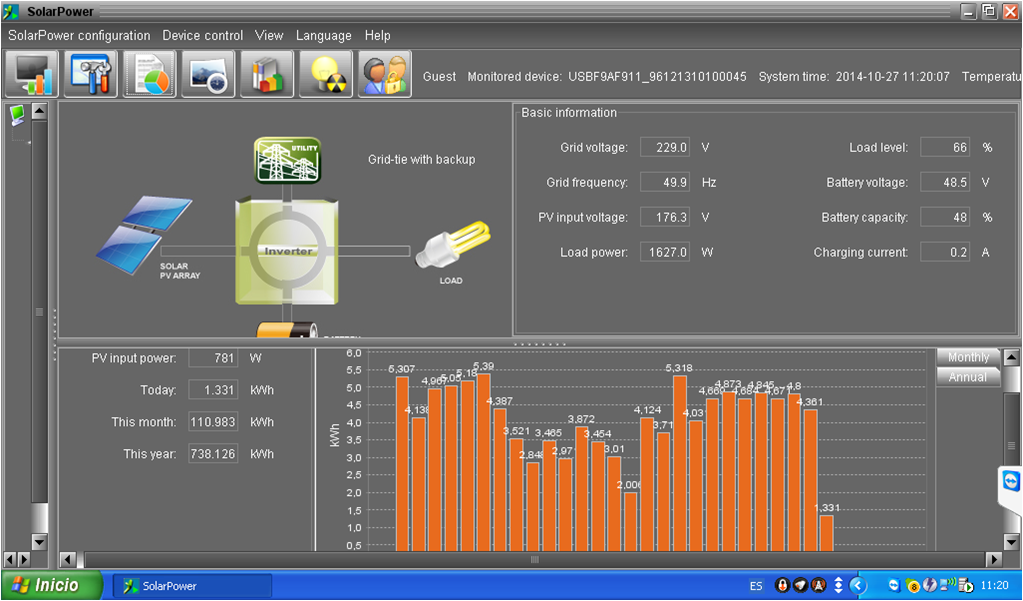Viewport: 1023px width, 601px height.
Task: Click the PV input power value field
Action: pyautogui.click(x=213, y=358)
